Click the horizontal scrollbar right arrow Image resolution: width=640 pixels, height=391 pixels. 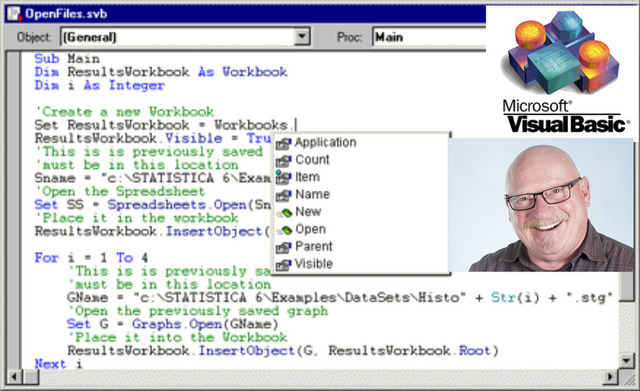(x=611, y=376)
